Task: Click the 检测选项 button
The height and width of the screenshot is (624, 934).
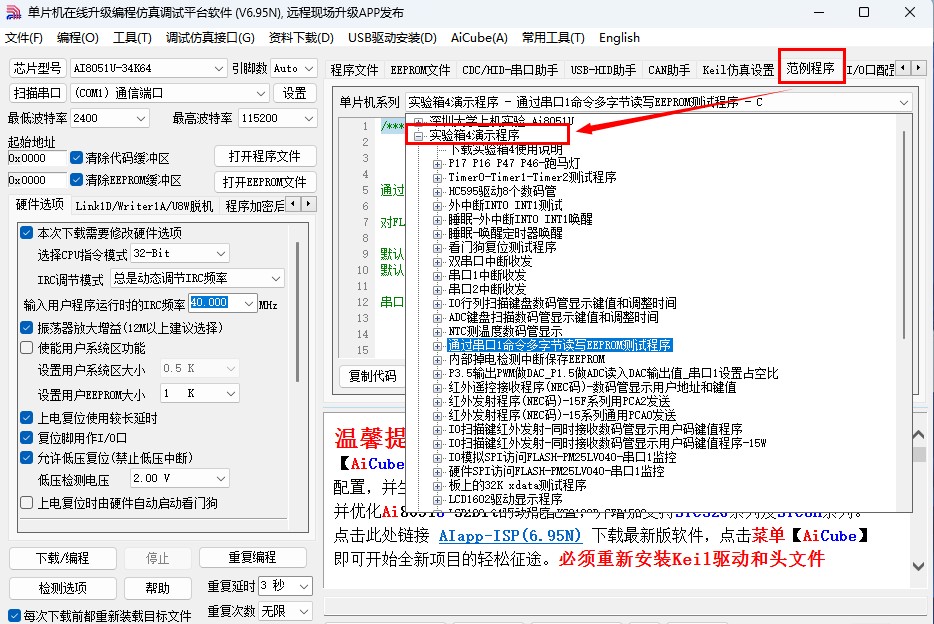Action: pyautogui.click(x=63, y=588)
